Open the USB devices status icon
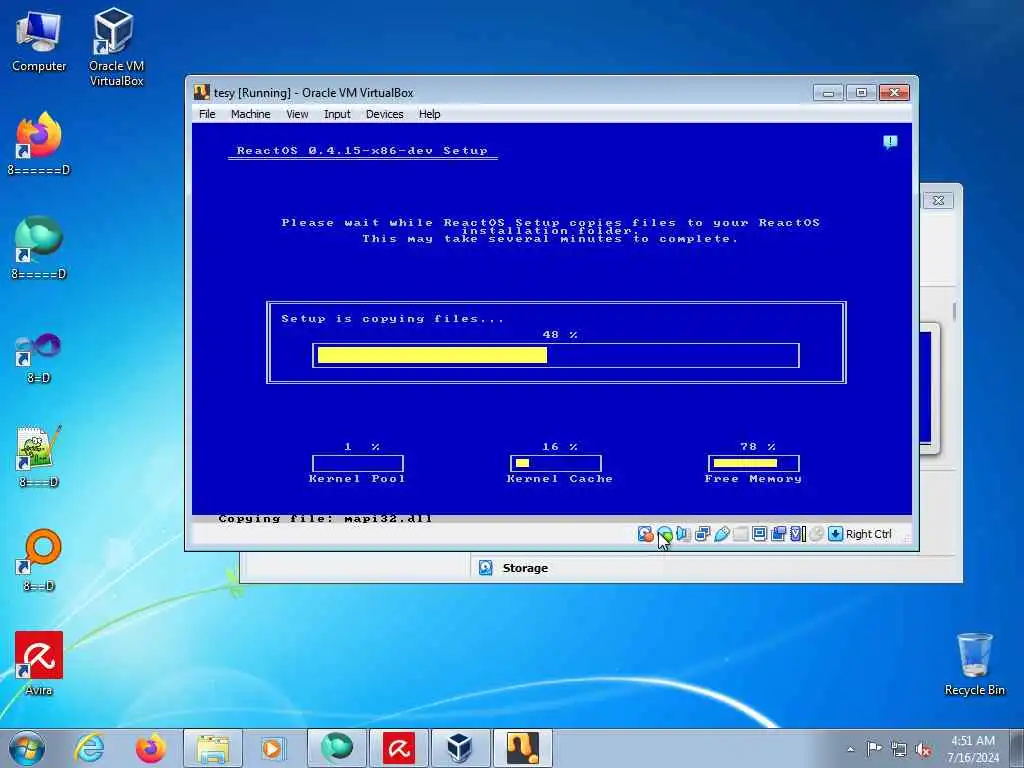This screenshot has width=1024, height=768. click(722, 534)
